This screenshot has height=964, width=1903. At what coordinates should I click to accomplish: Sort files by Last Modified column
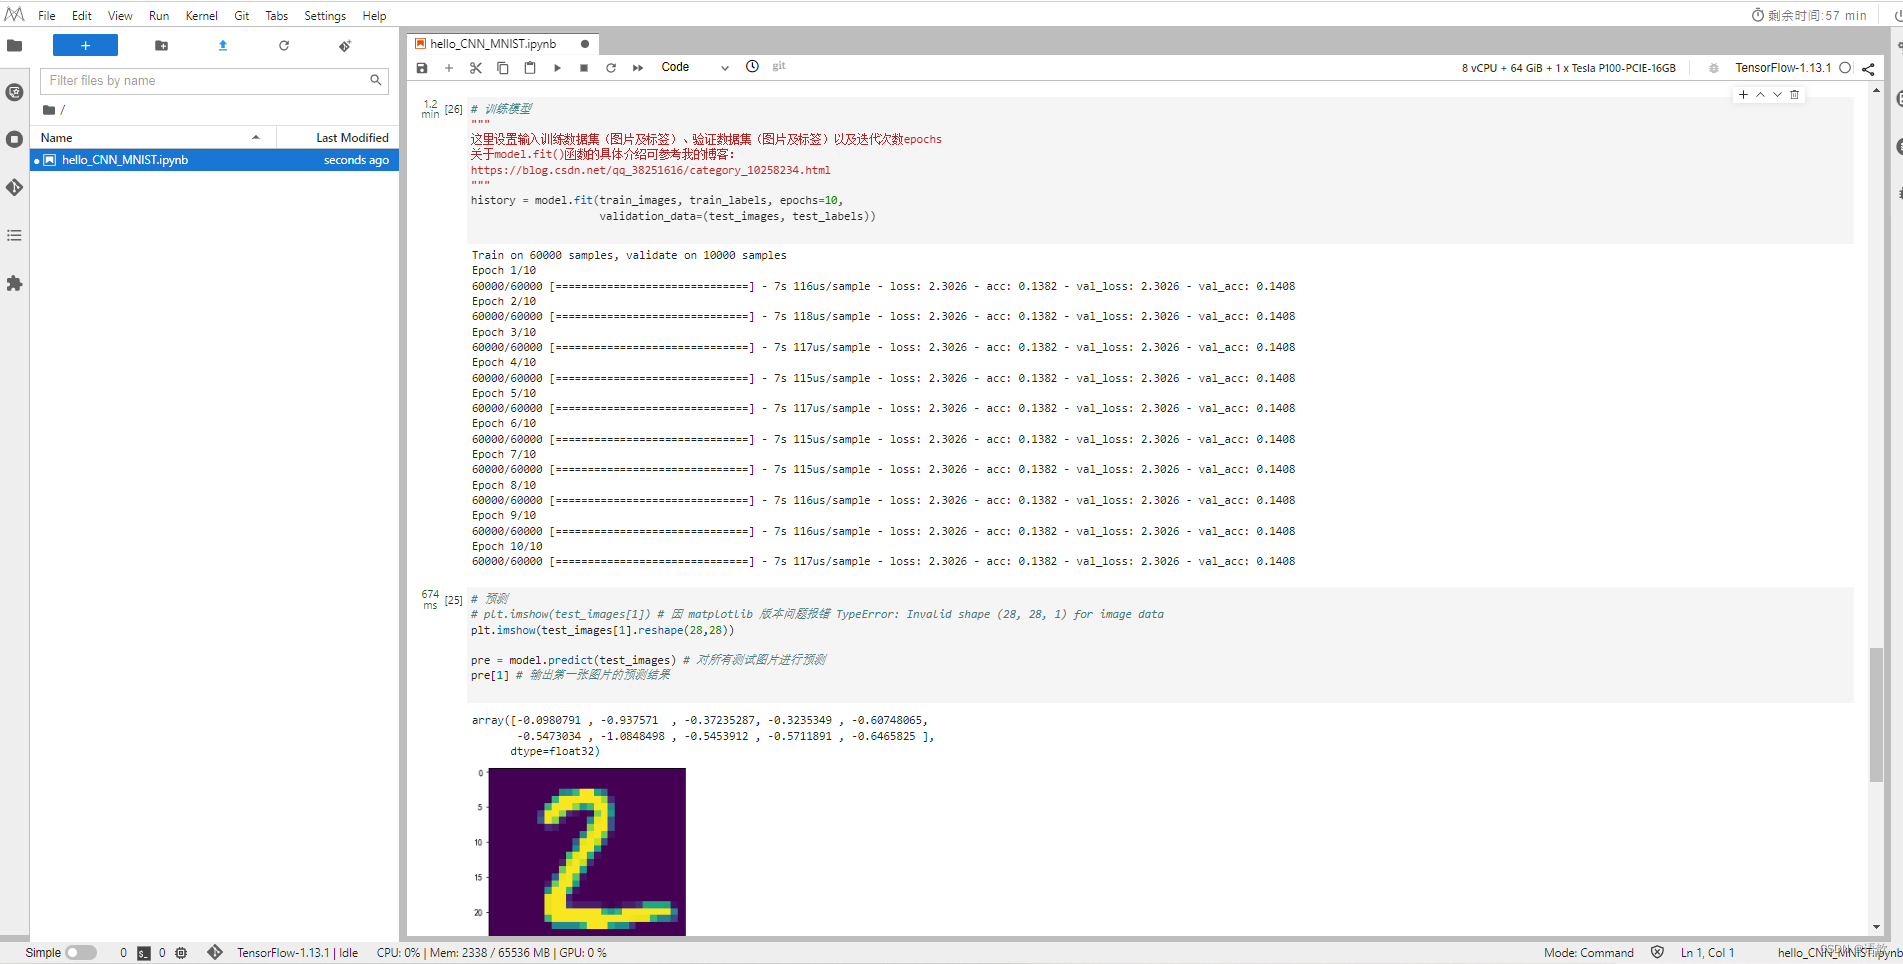click(x=338, y=138)
